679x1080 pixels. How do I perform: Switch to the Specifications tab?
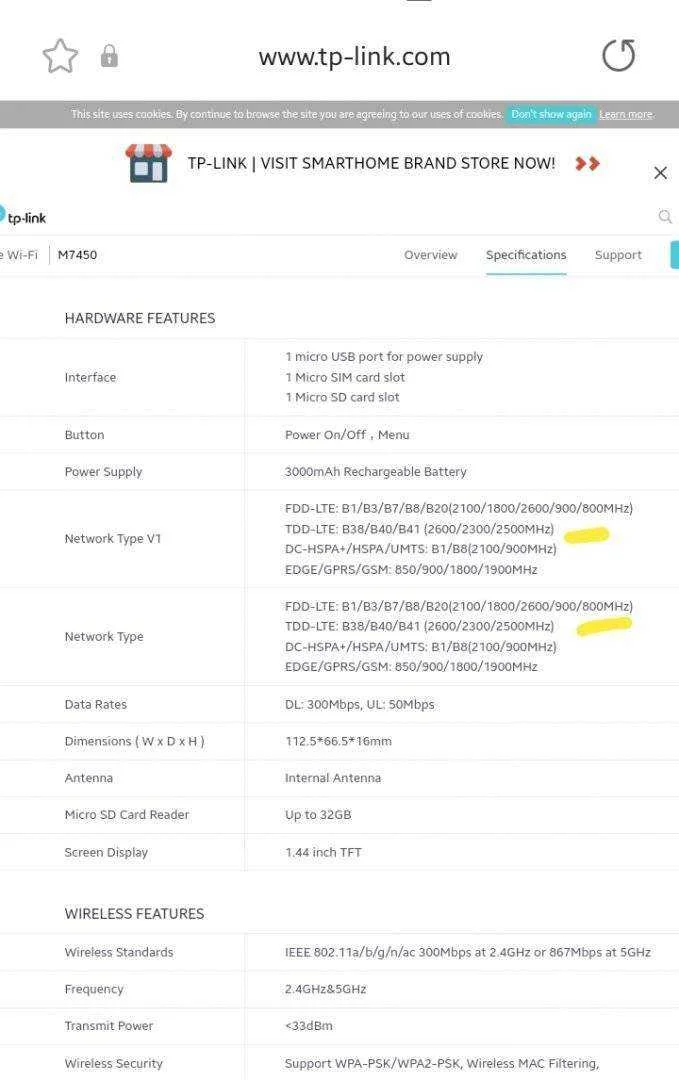pyautogui.click(x=526, y=255)
